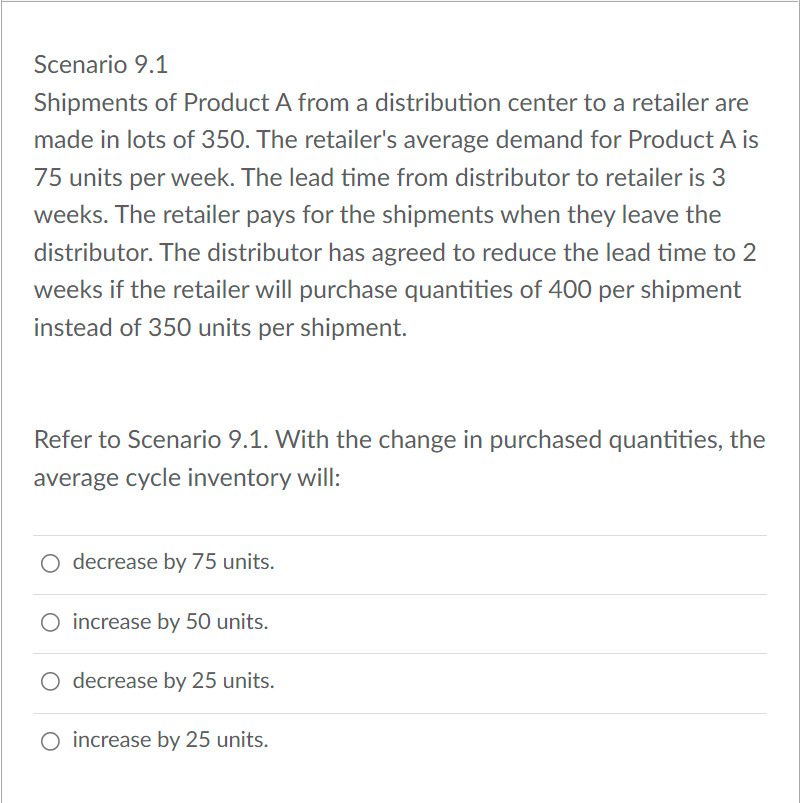Choose the 'increase by 50 units' radio option
The height and width of the screenshot is (803, 801).
point(50,623)
